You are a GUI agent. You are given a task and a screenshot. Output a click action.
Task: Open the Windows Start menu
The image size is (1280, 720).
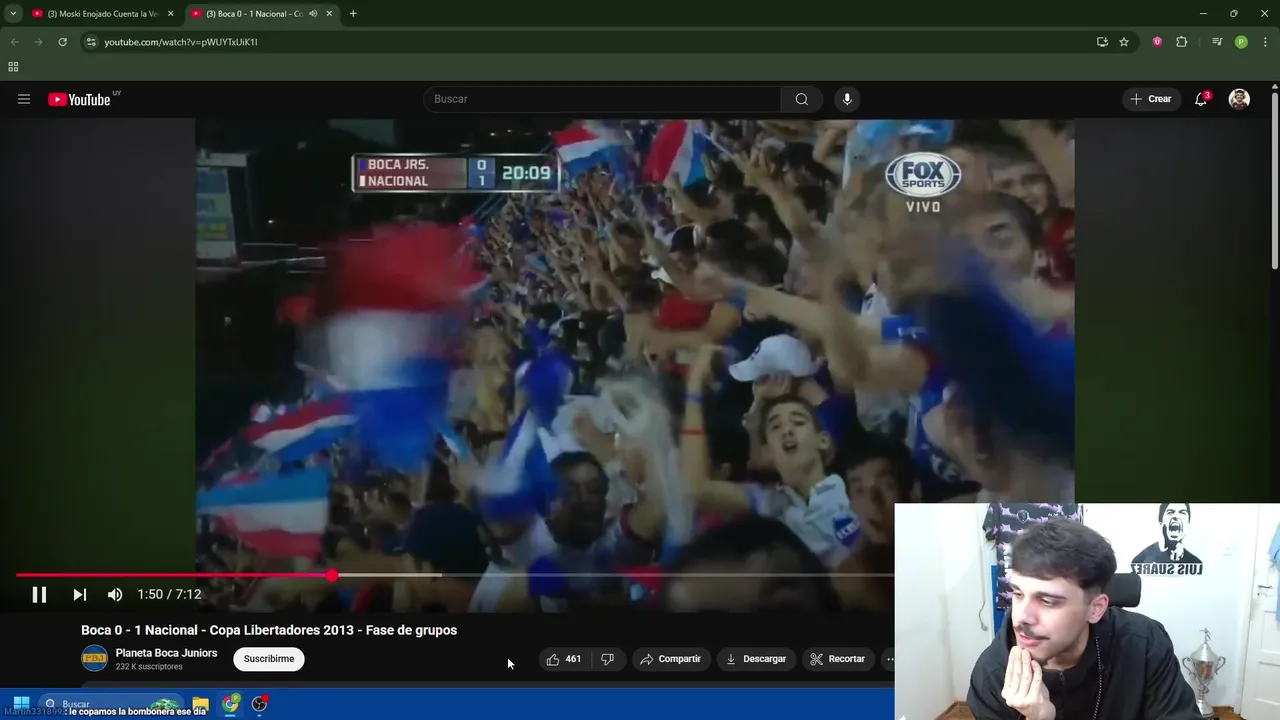click(x=21, y=703)
